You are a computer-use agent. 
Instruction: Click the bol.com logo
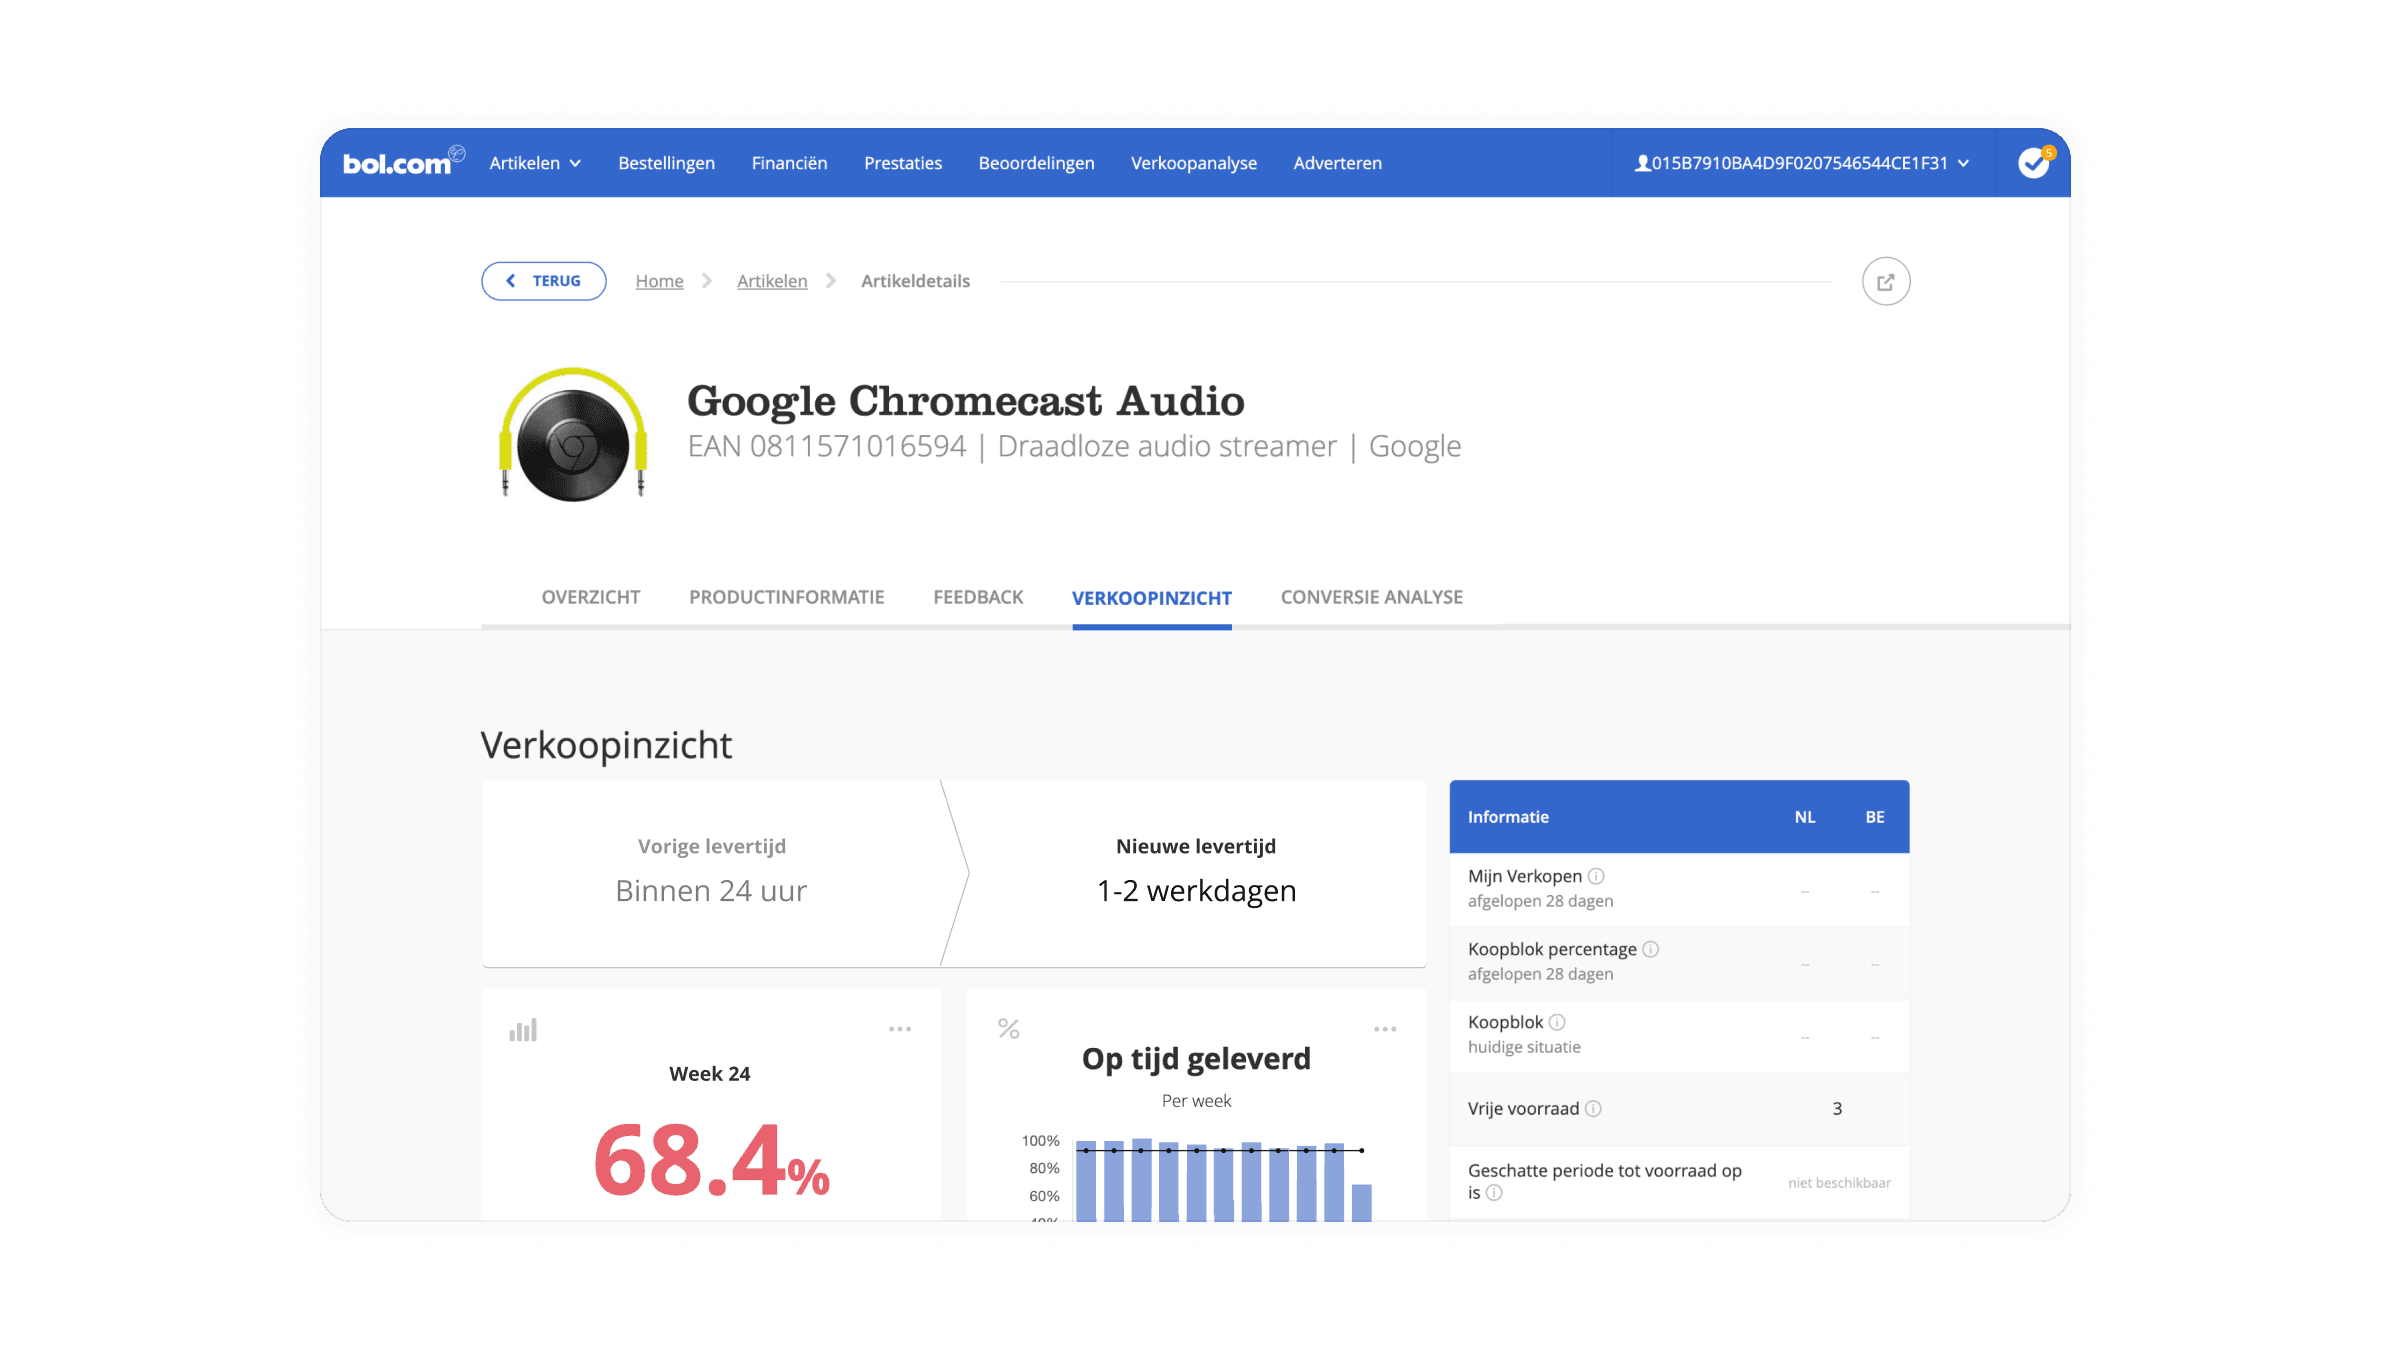pyautogui.click(x=398, y=163)
